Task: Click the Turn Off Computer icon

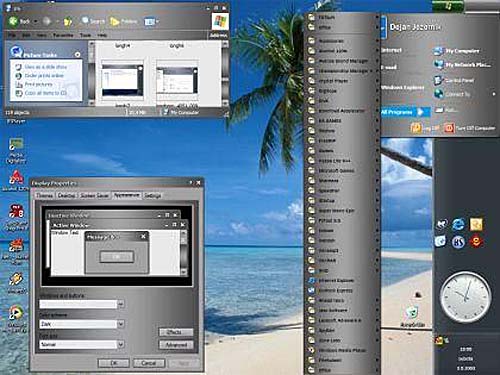Action: click(x=449, y=128)
